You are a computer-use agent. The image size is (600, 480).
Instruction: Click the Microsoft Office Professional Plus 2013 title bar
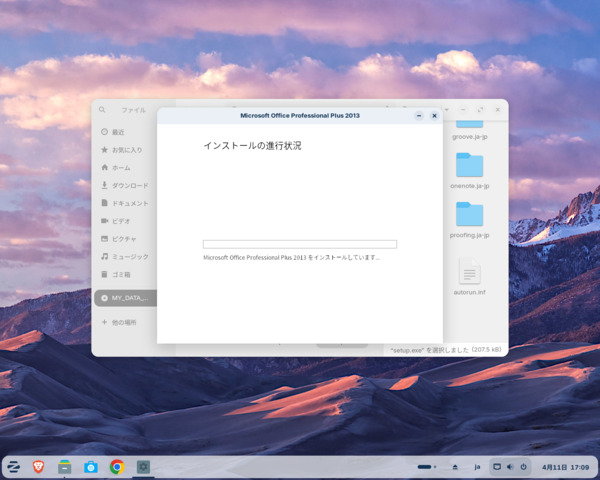[300, 116]
